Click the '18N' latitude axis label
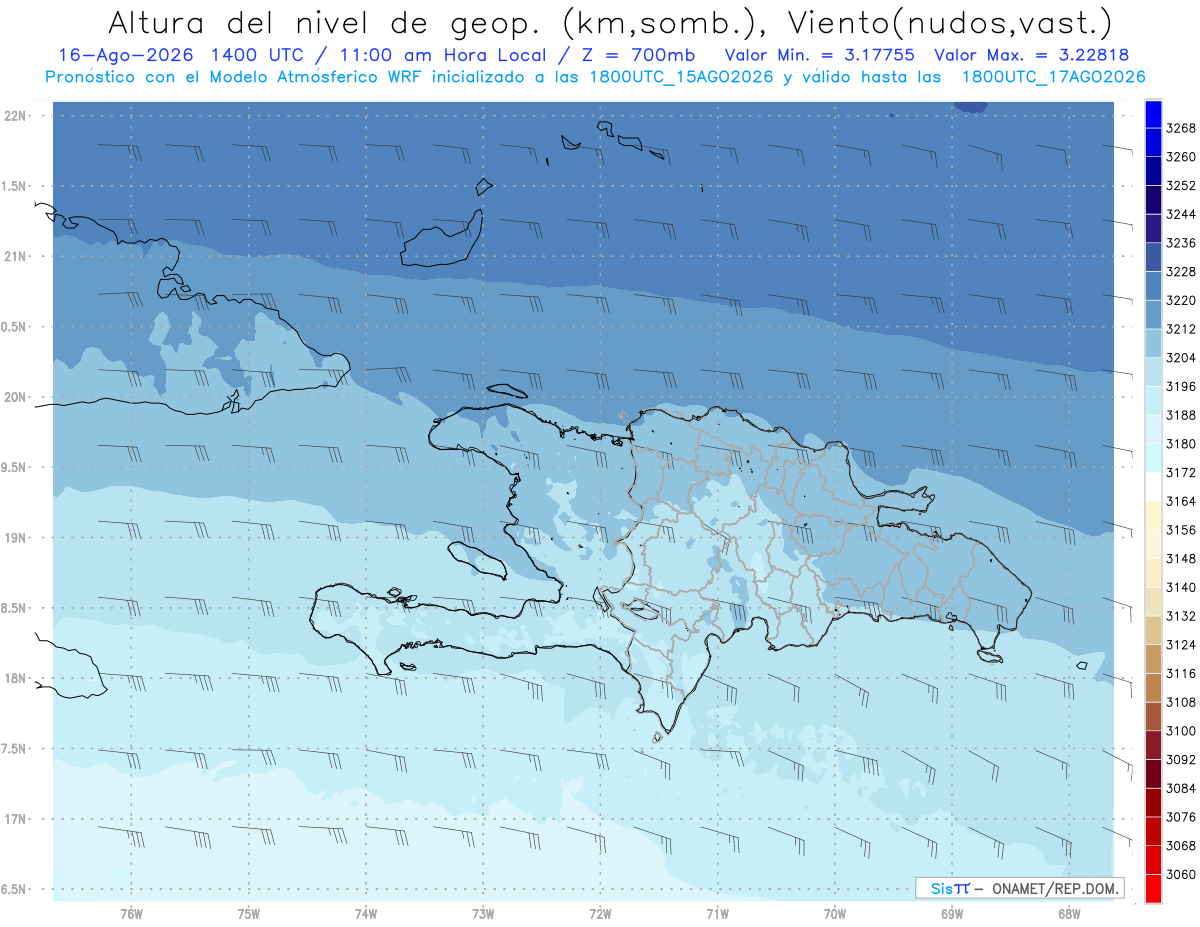The image size is (1200, 927). 17,678
